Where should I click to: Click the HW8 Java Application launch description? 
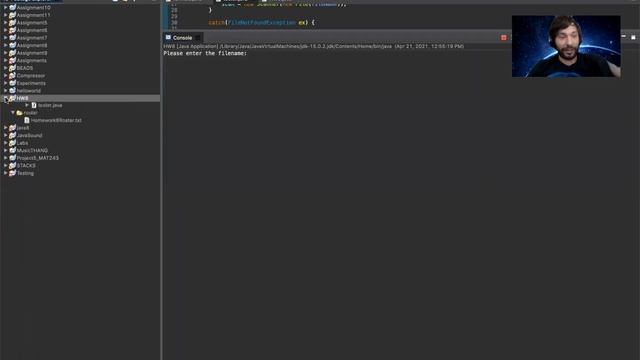[x=313, y=46]
